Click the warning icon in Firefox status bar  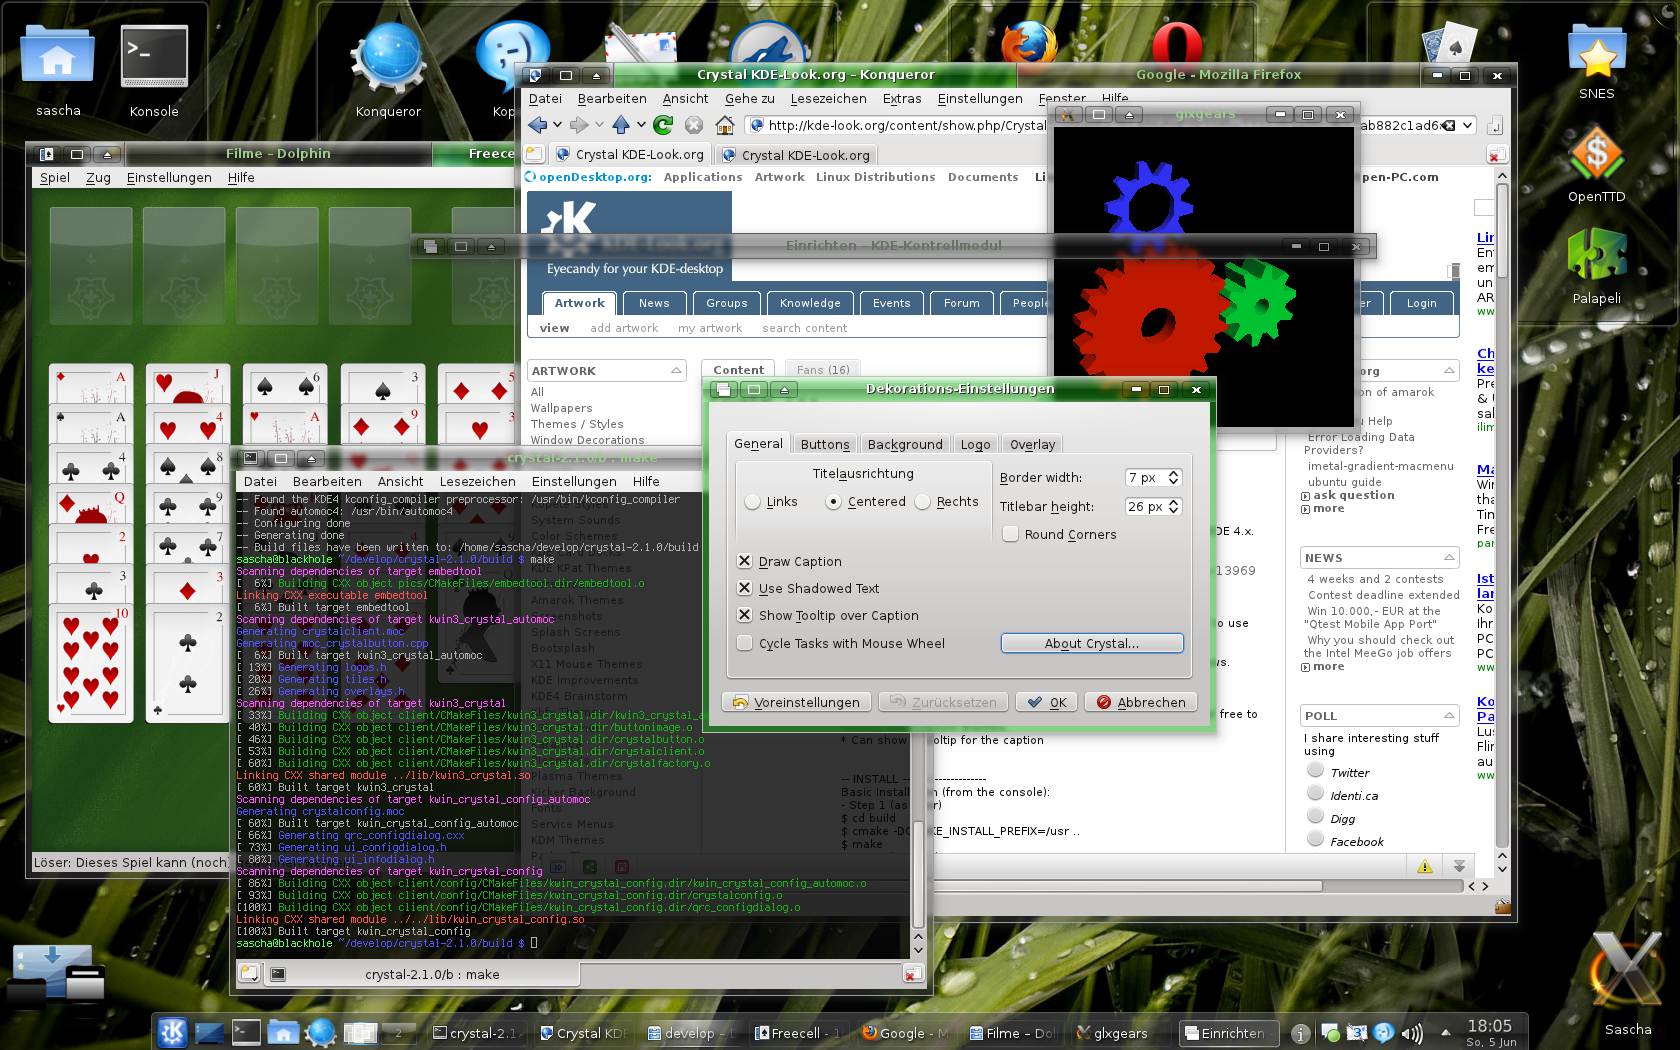(x=1425, y=865)
